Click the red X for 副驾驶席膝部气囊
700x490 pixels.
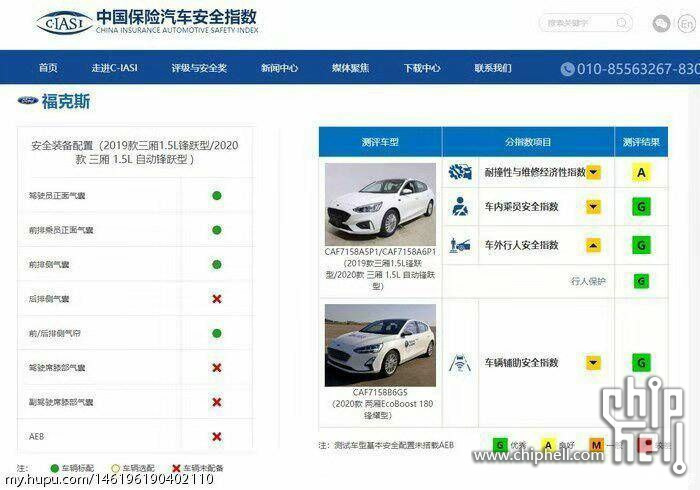point(217,402)
